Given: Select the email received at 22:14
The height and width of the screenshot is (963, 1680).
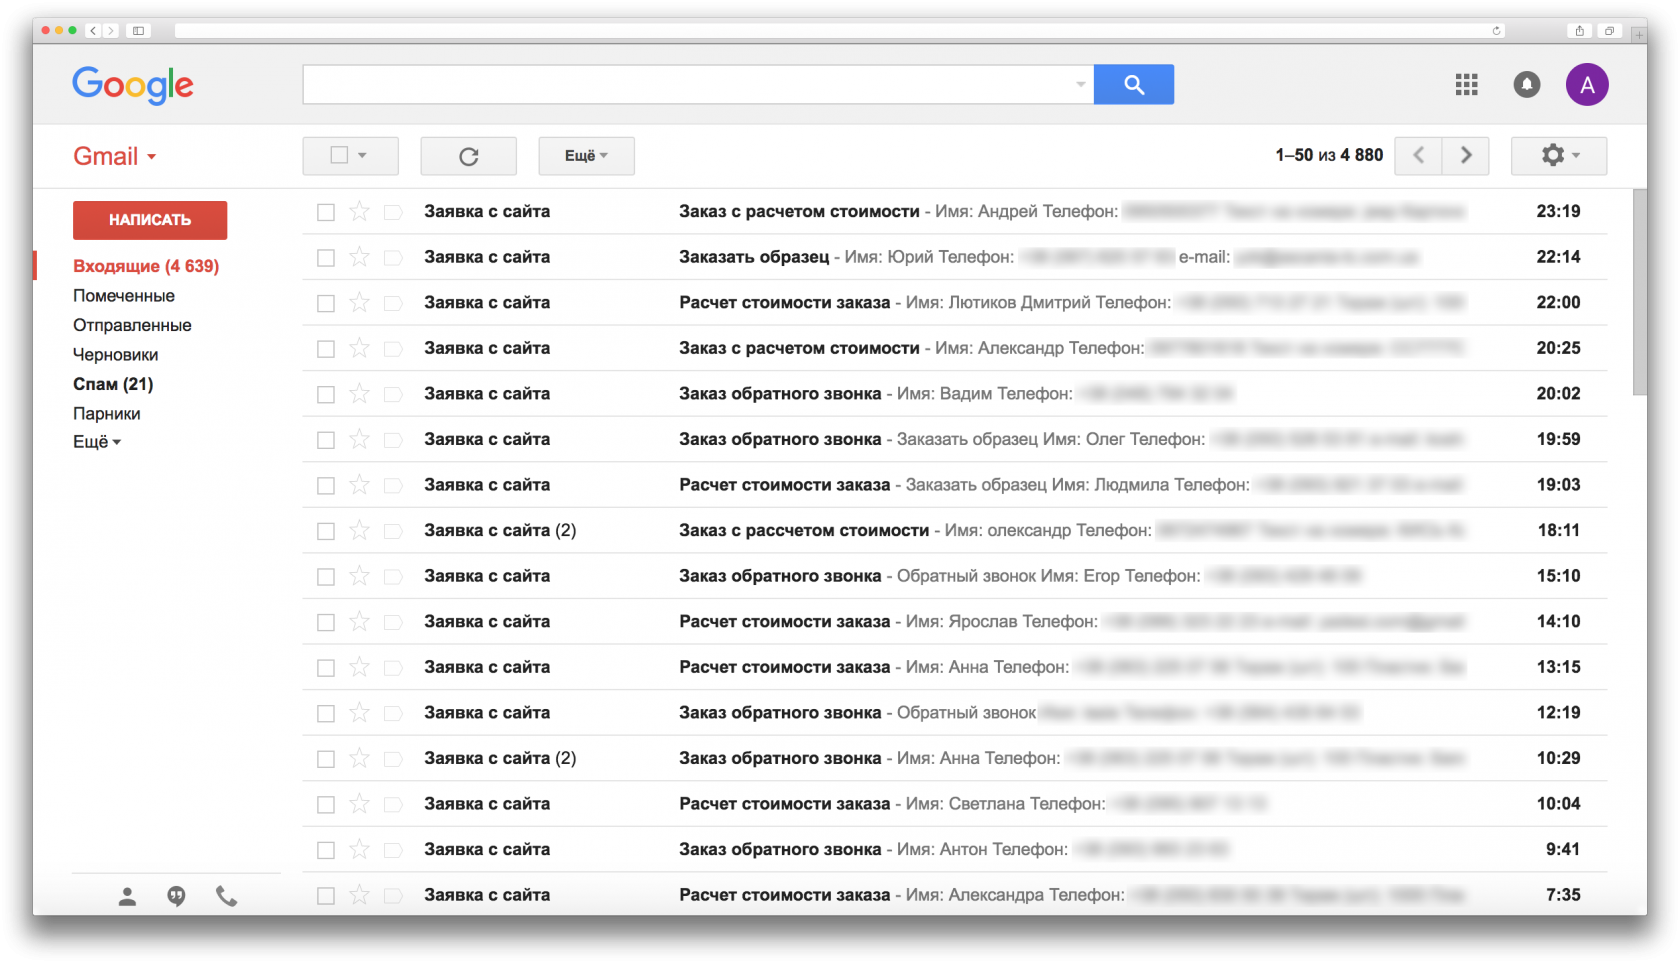Looking at the screenshot, I should (x=326, y=258).
